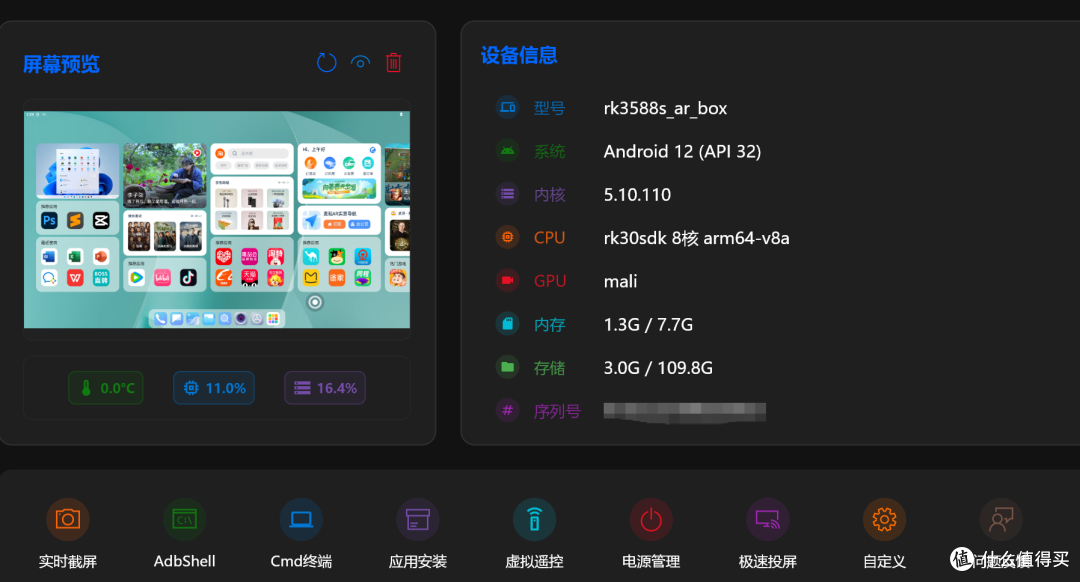Click the memory usage 16.4% badge

(x=325, y=388)
